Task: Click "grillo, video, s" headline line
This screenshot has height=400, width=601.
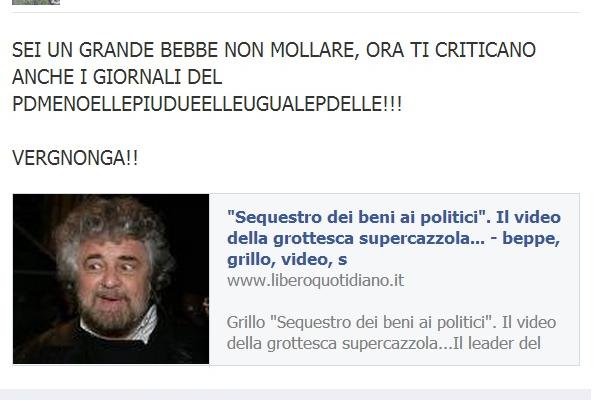Action: click(x=287, y=259)
